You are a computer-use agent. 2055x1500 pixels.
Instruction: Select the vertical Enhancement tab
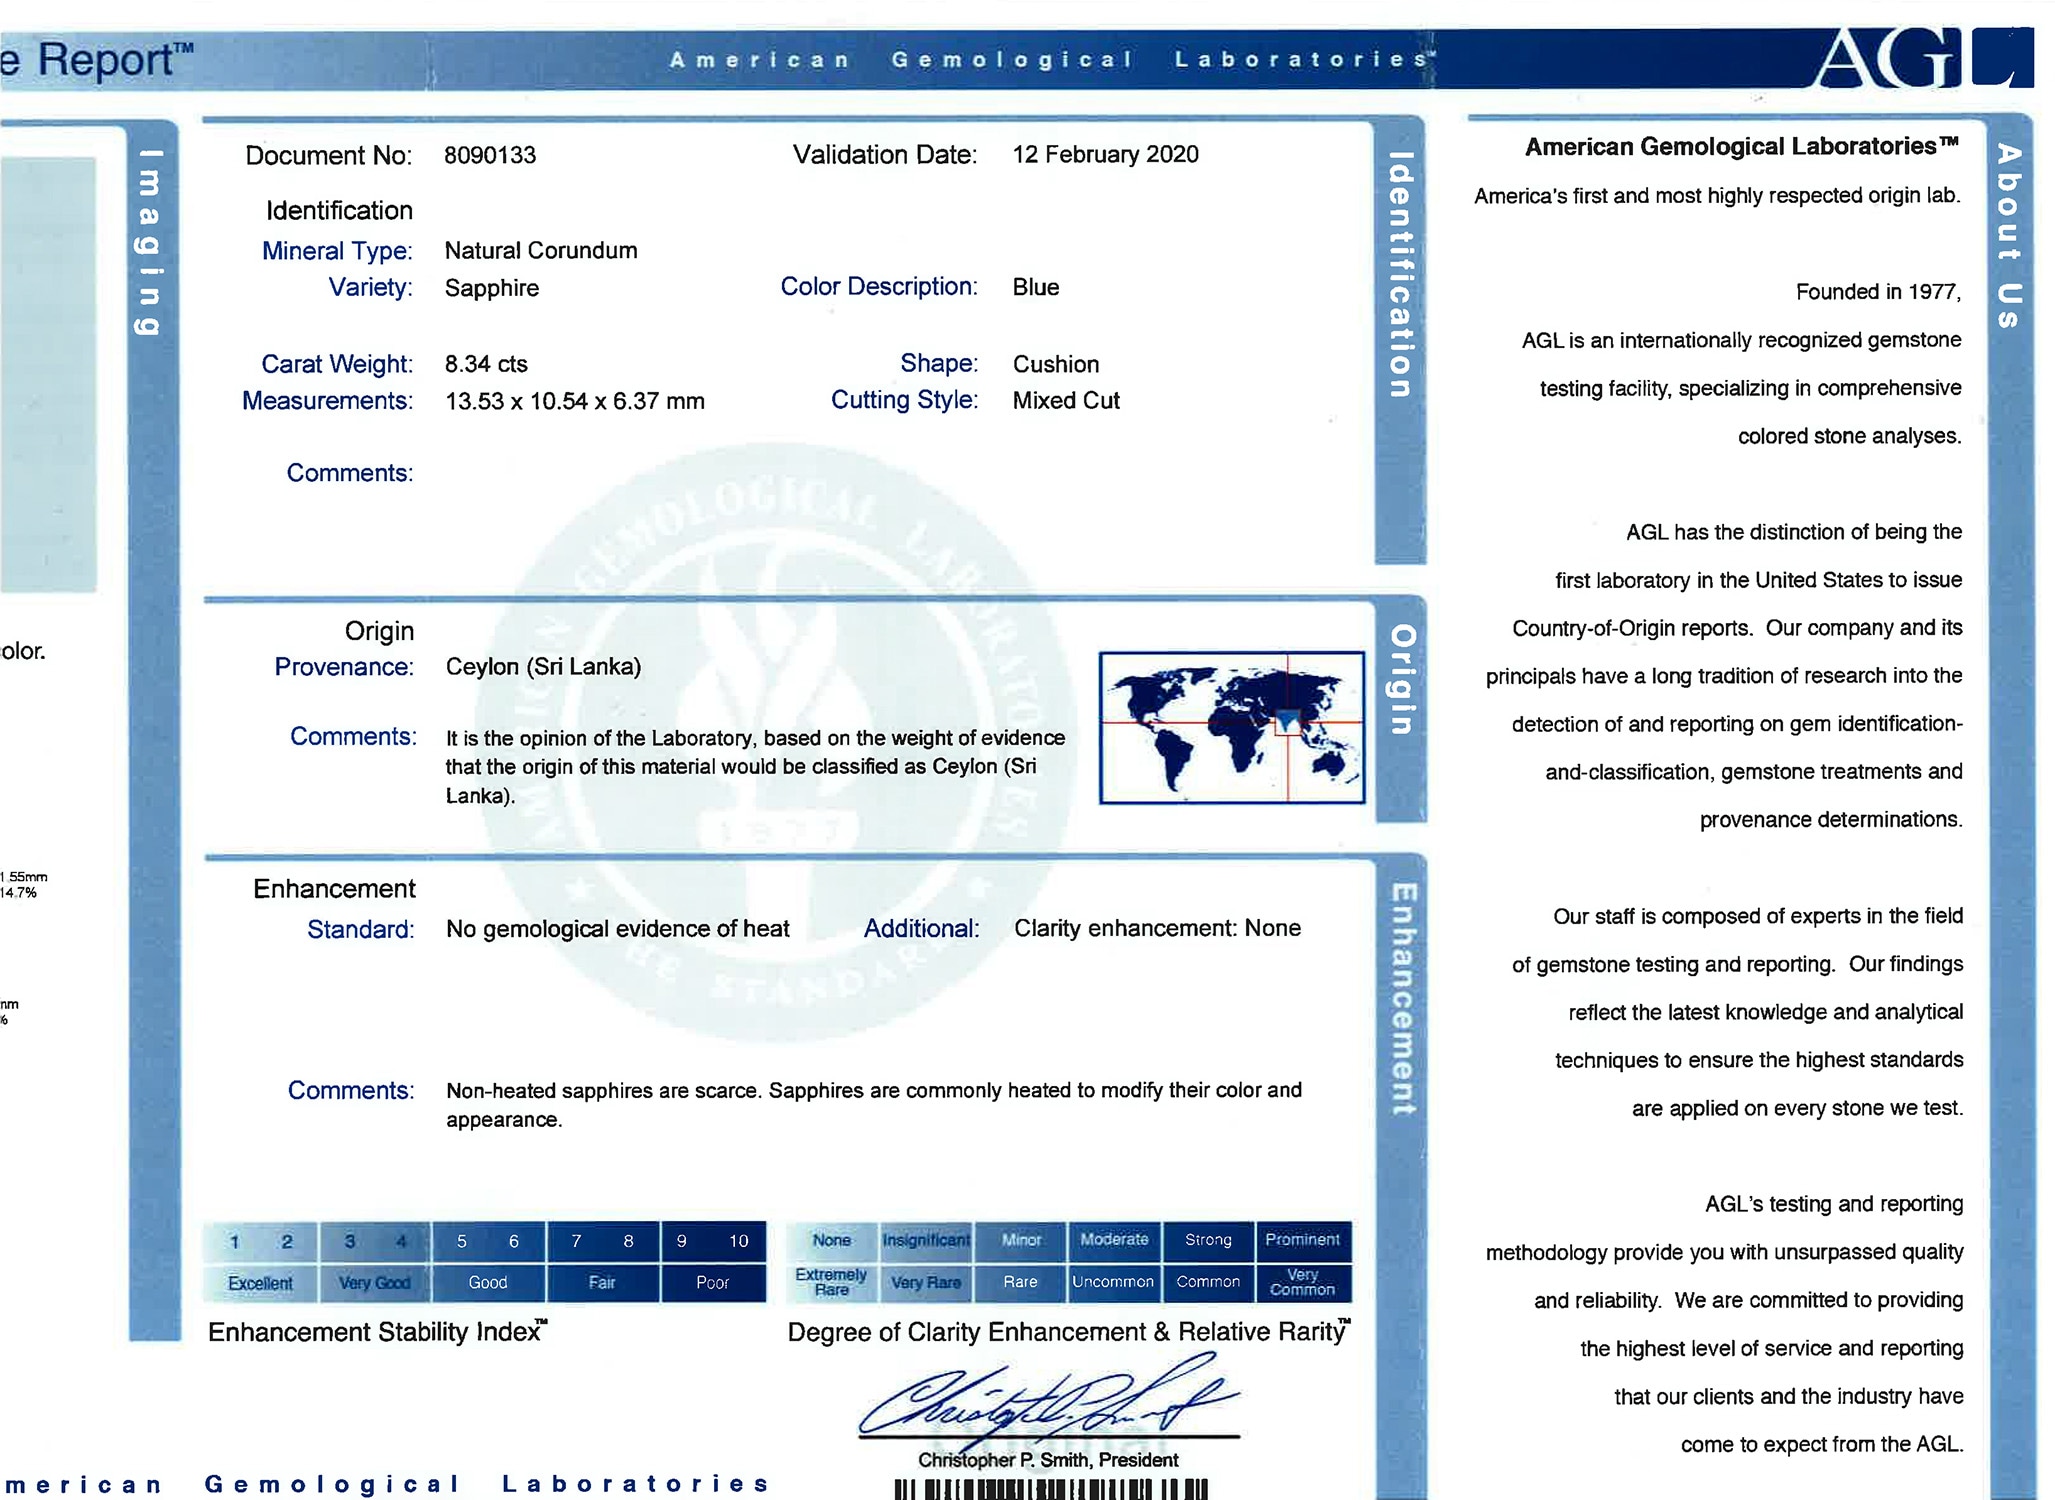[x=1402, y=998]
